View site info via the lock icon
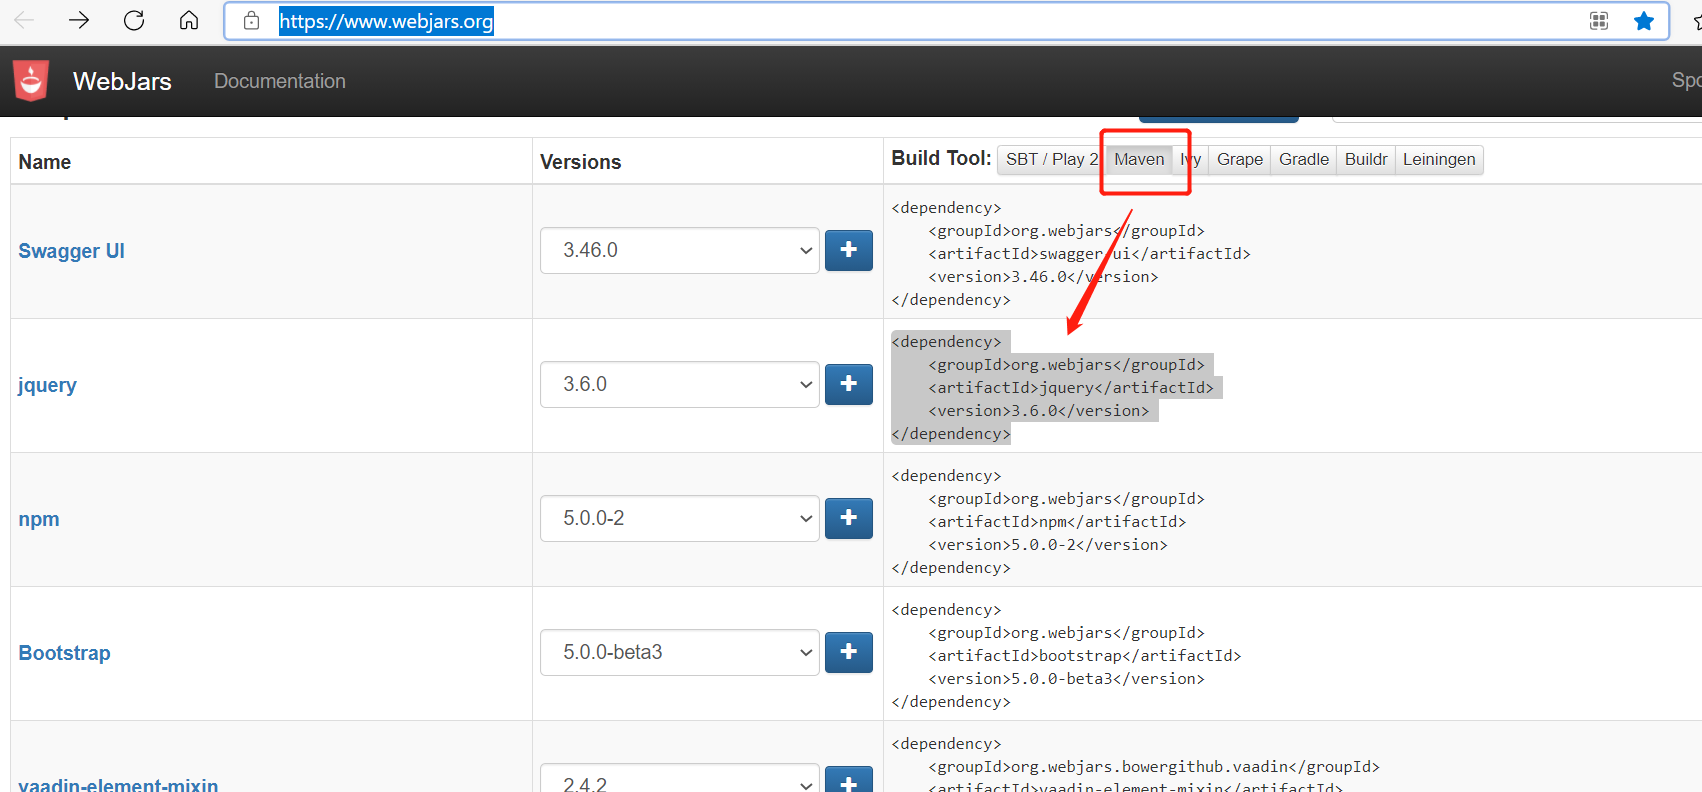1702x792 pixels. 252,21
